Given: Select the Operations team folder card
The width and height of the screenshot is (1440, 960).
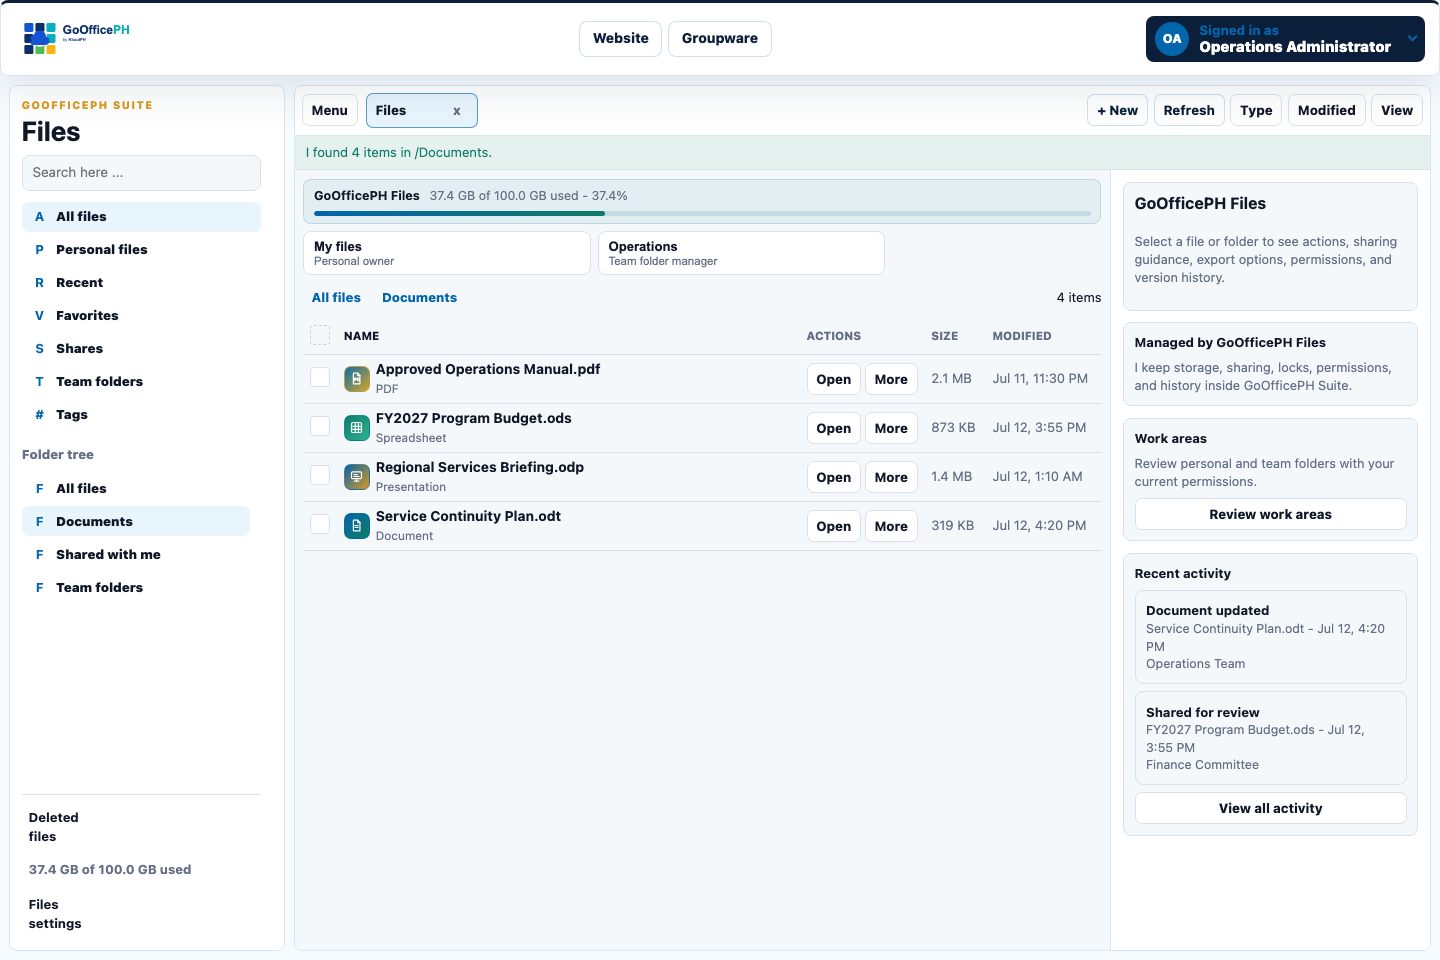Looking at the screenshot, I should click(741, 253).
